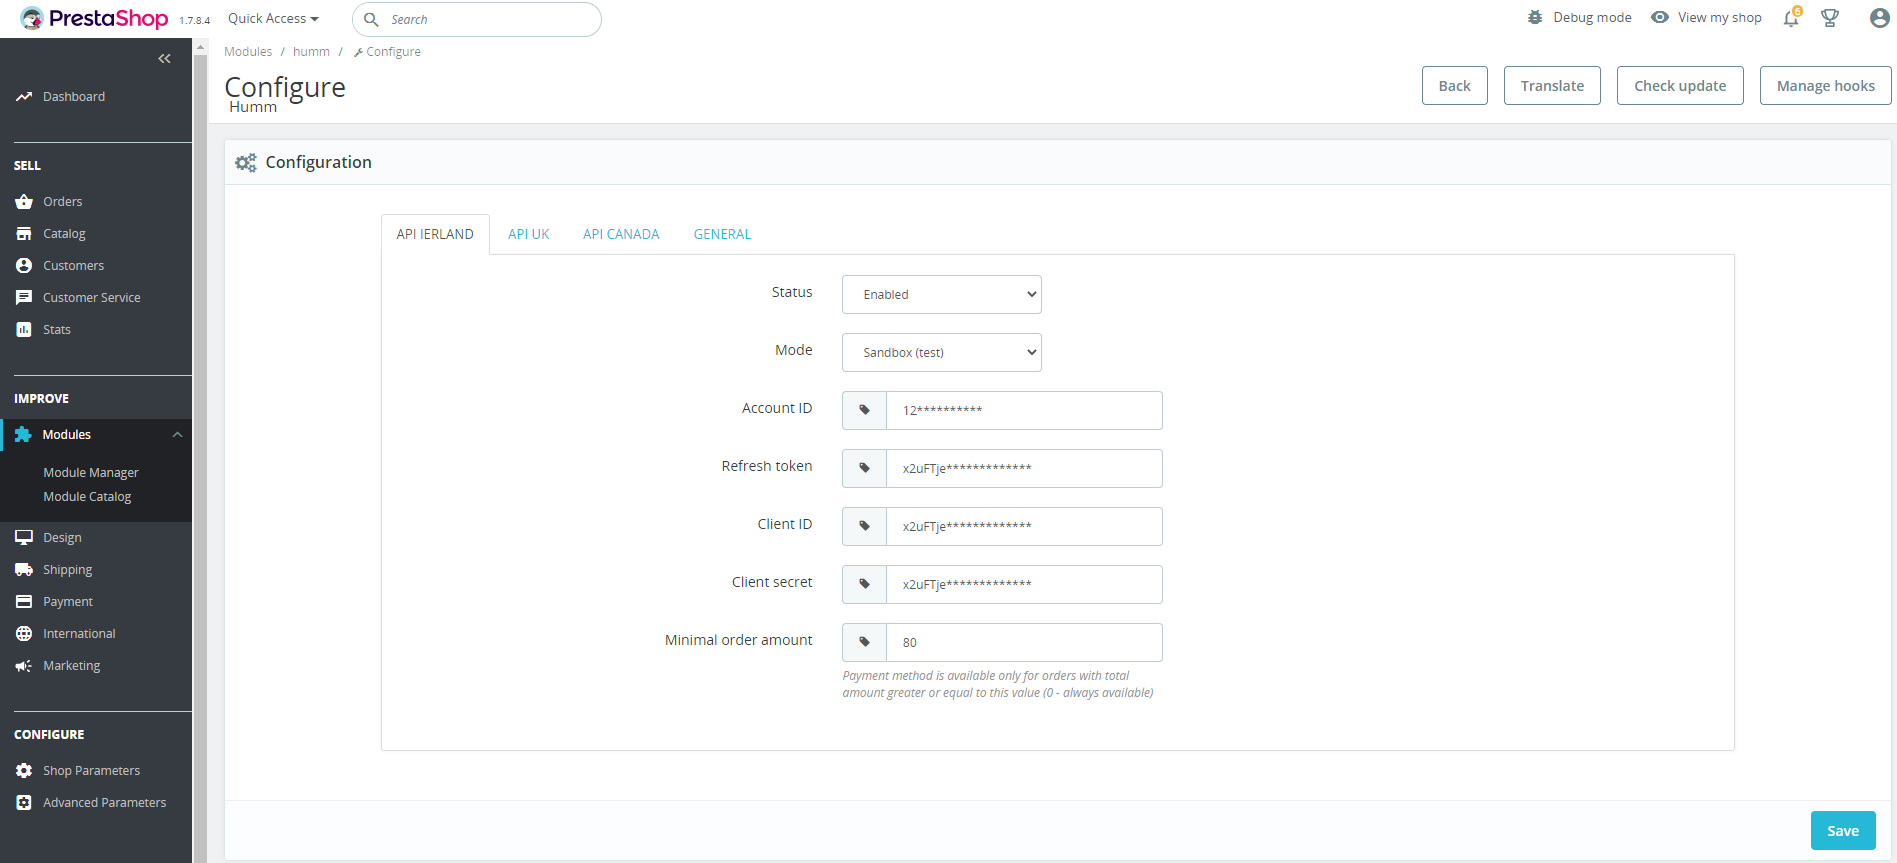Click the tag icon beside Refresh token

[x=865, y=468]
